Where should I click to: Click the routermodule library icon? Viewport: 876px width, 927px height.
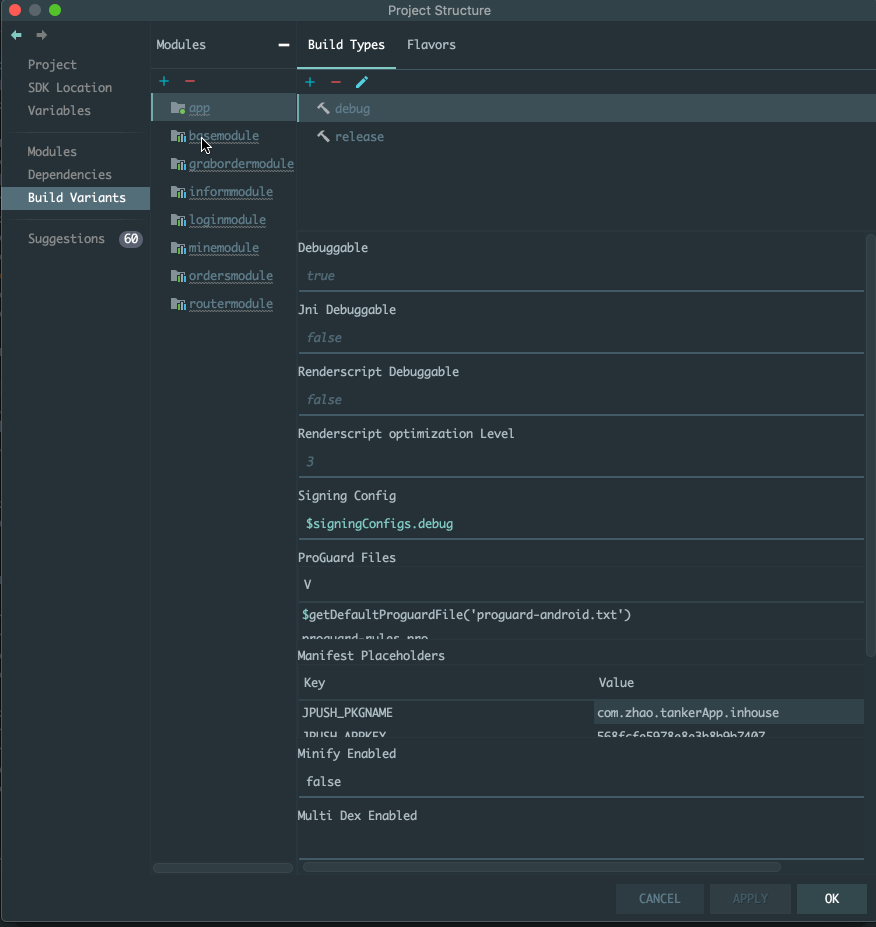(x=178, y=304)
